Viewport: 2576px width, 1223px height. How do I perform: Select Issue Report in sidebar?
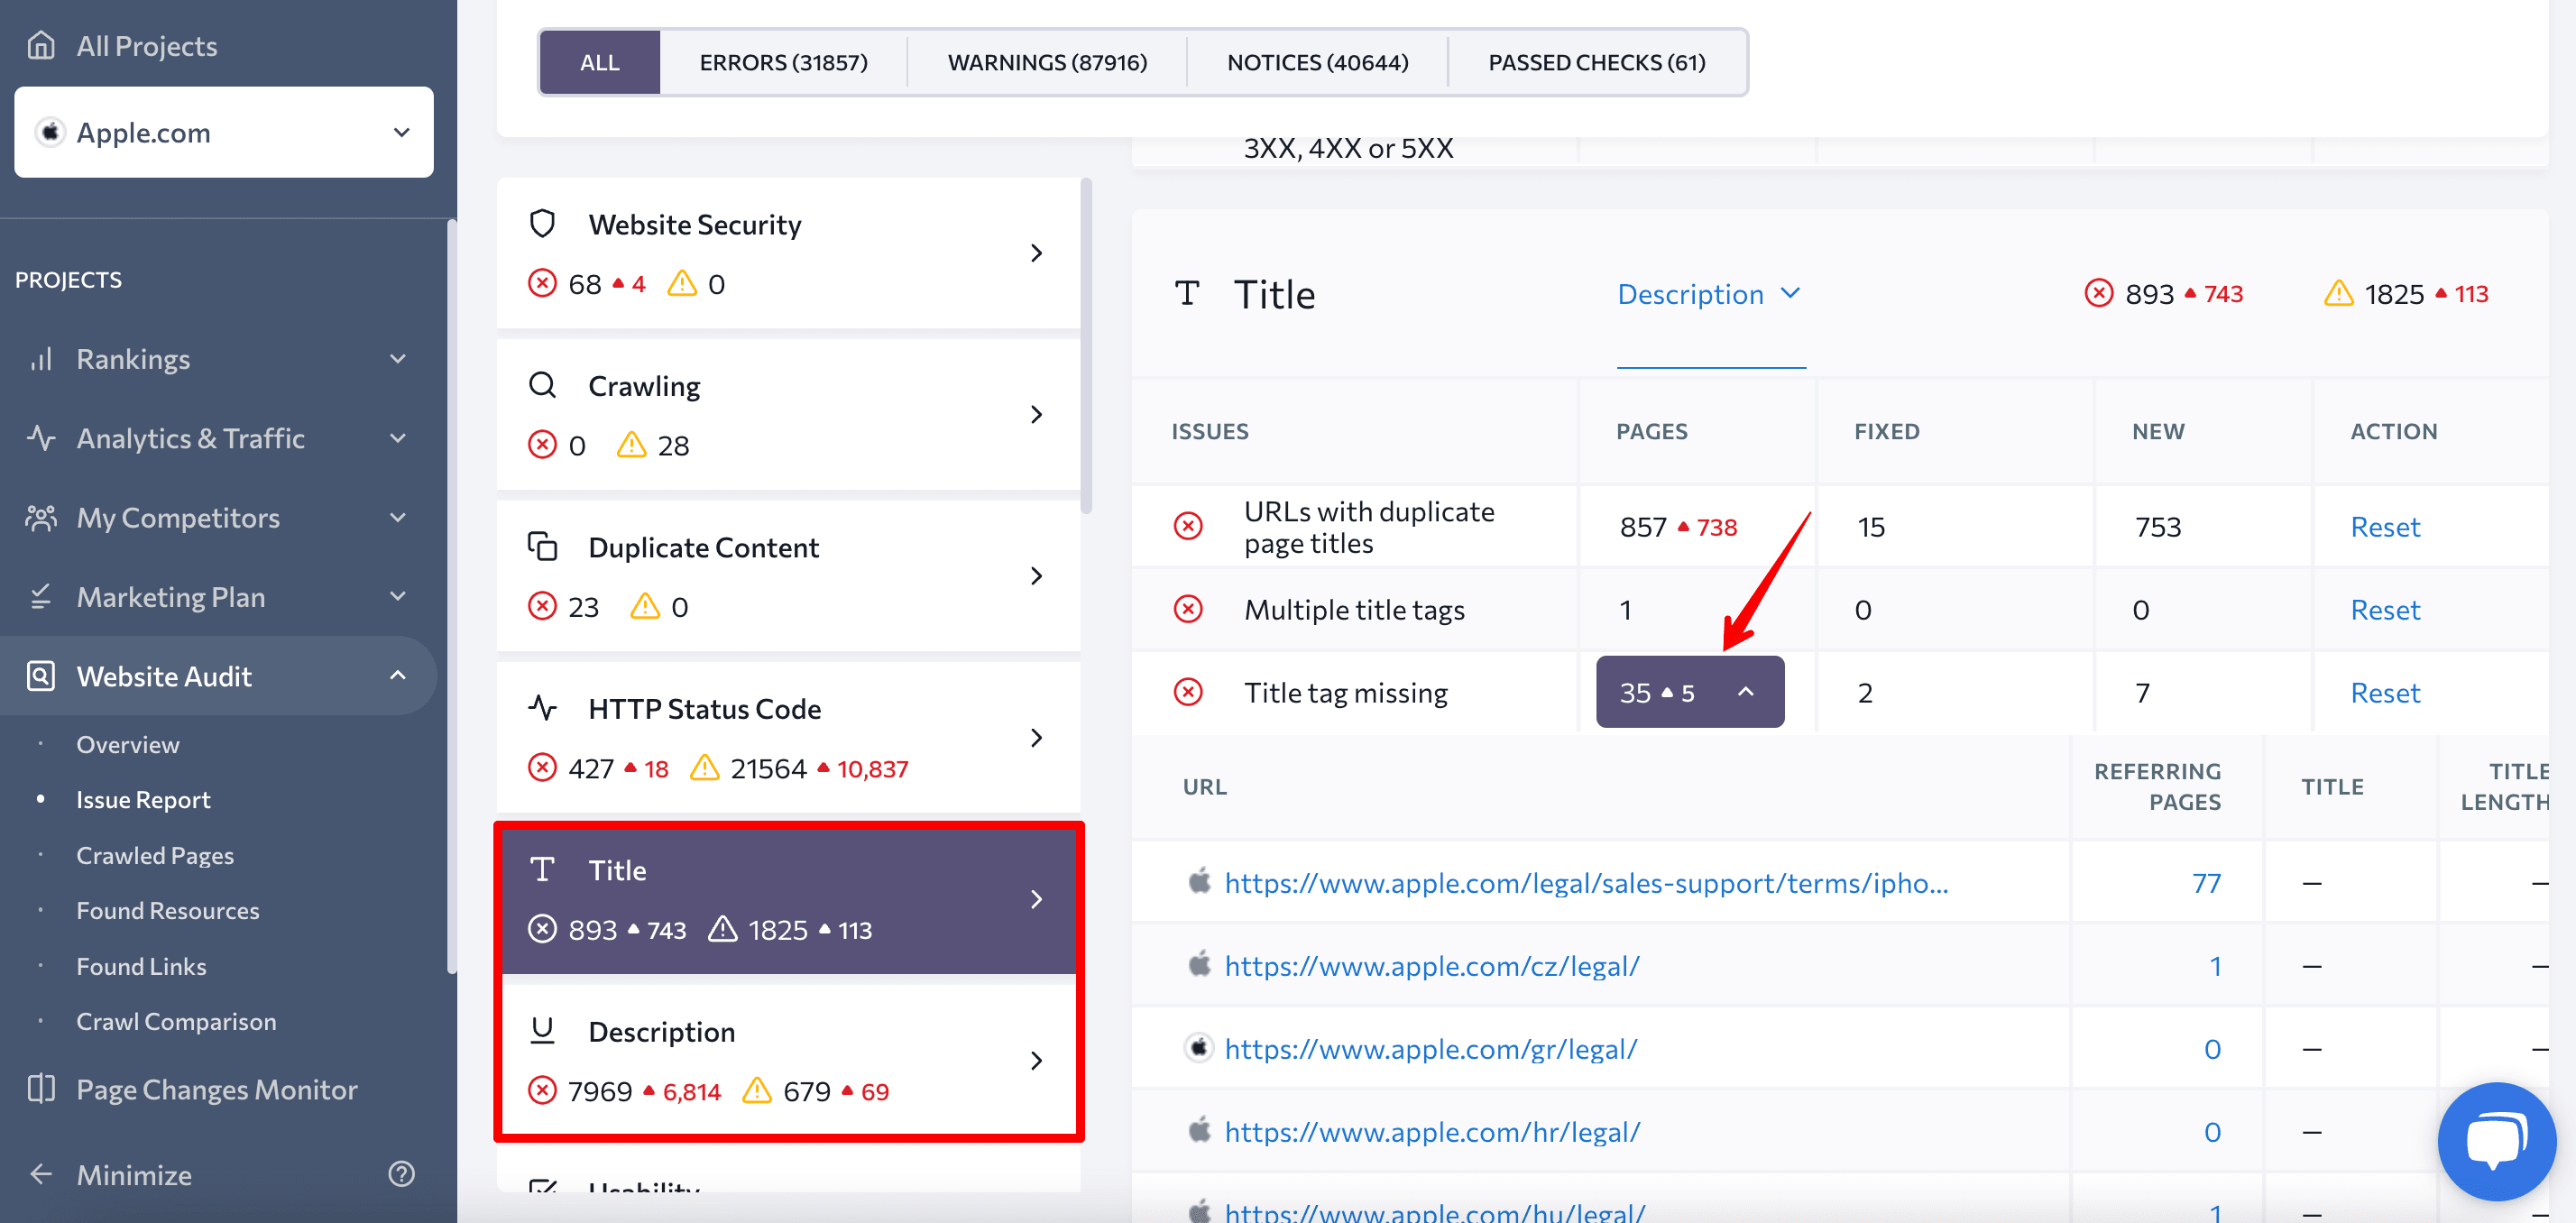pyautogui.click(x=143, y=799)
